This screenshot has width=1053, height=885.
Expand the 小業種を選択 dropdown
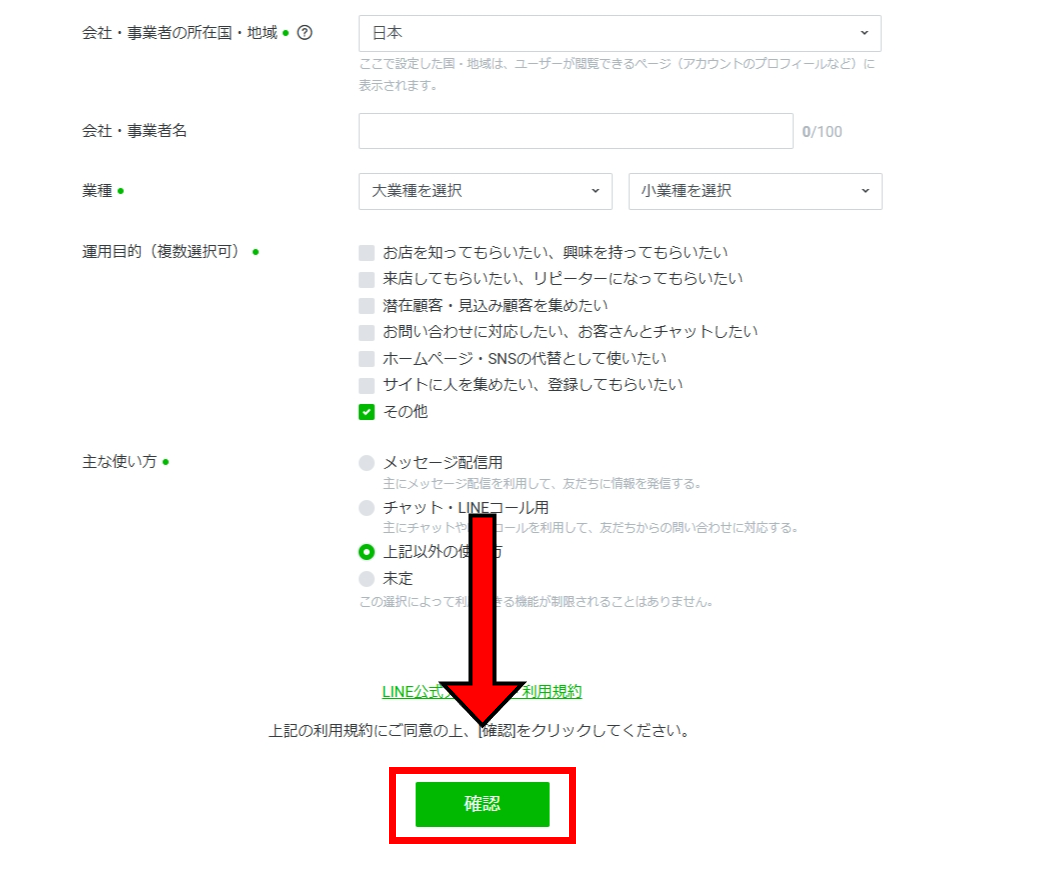755,191
